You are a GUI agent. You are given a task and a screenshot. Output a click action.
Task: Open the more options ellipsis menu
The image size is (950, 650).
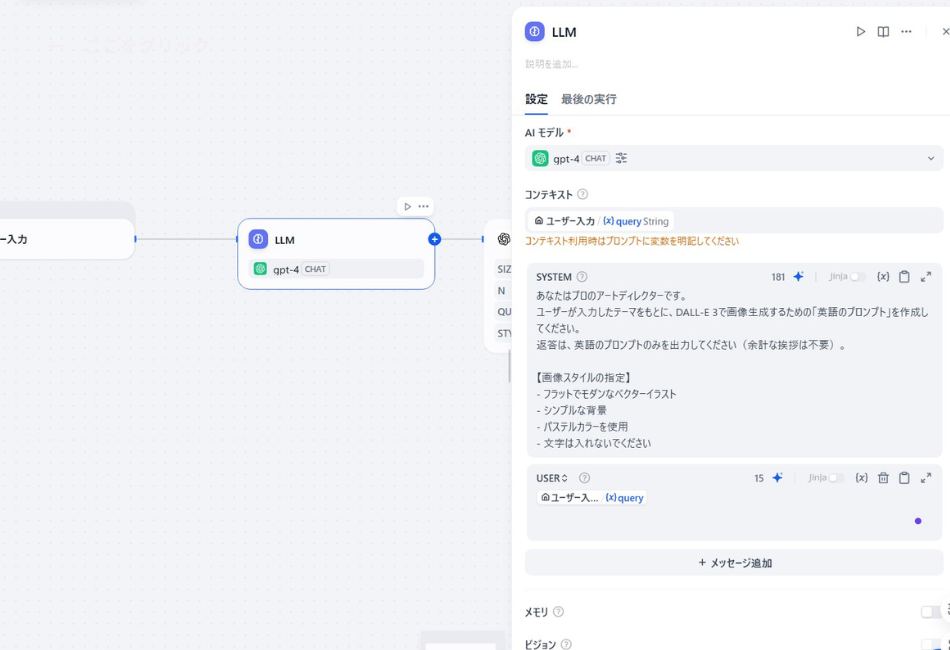coord(906,31)
